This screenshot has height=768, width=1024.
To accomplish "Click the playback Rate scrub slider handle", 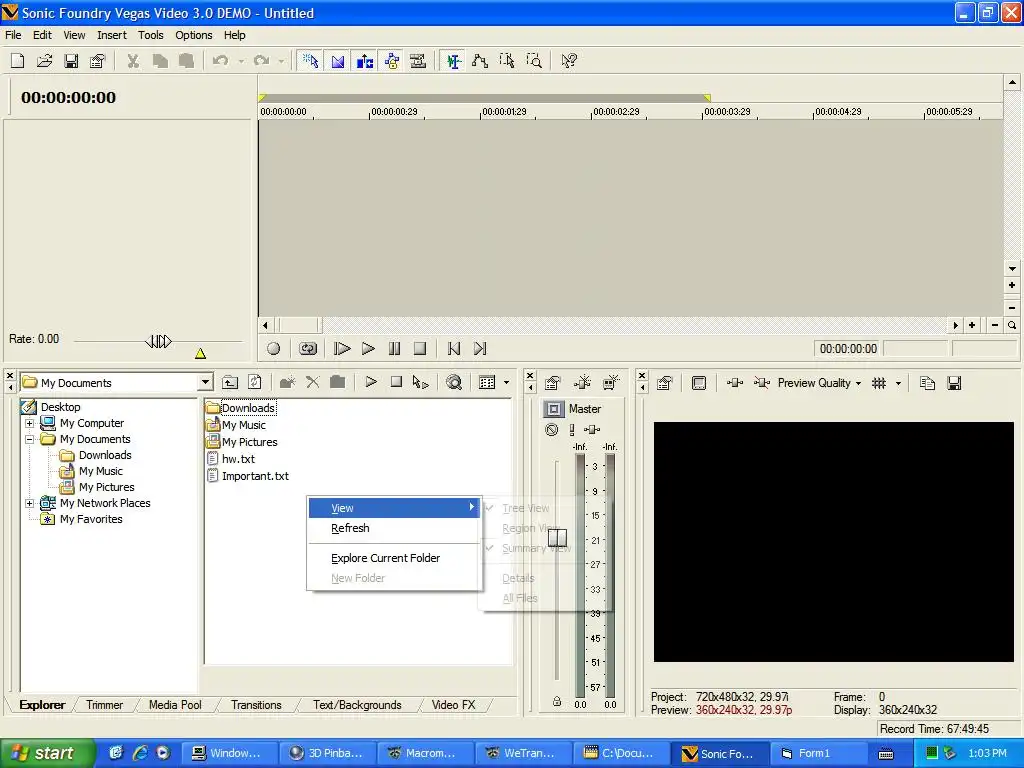I will (x=158, y=341).
